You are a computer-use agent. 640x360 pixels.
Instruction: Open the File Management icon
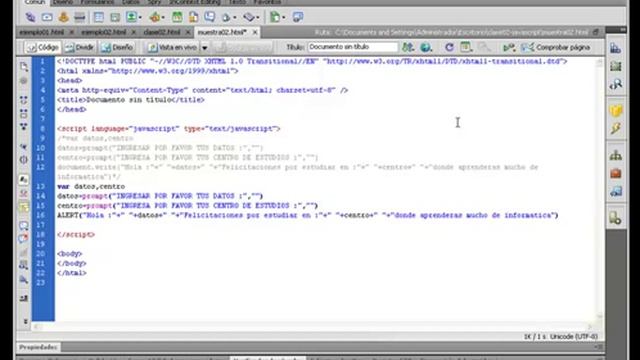408,47
